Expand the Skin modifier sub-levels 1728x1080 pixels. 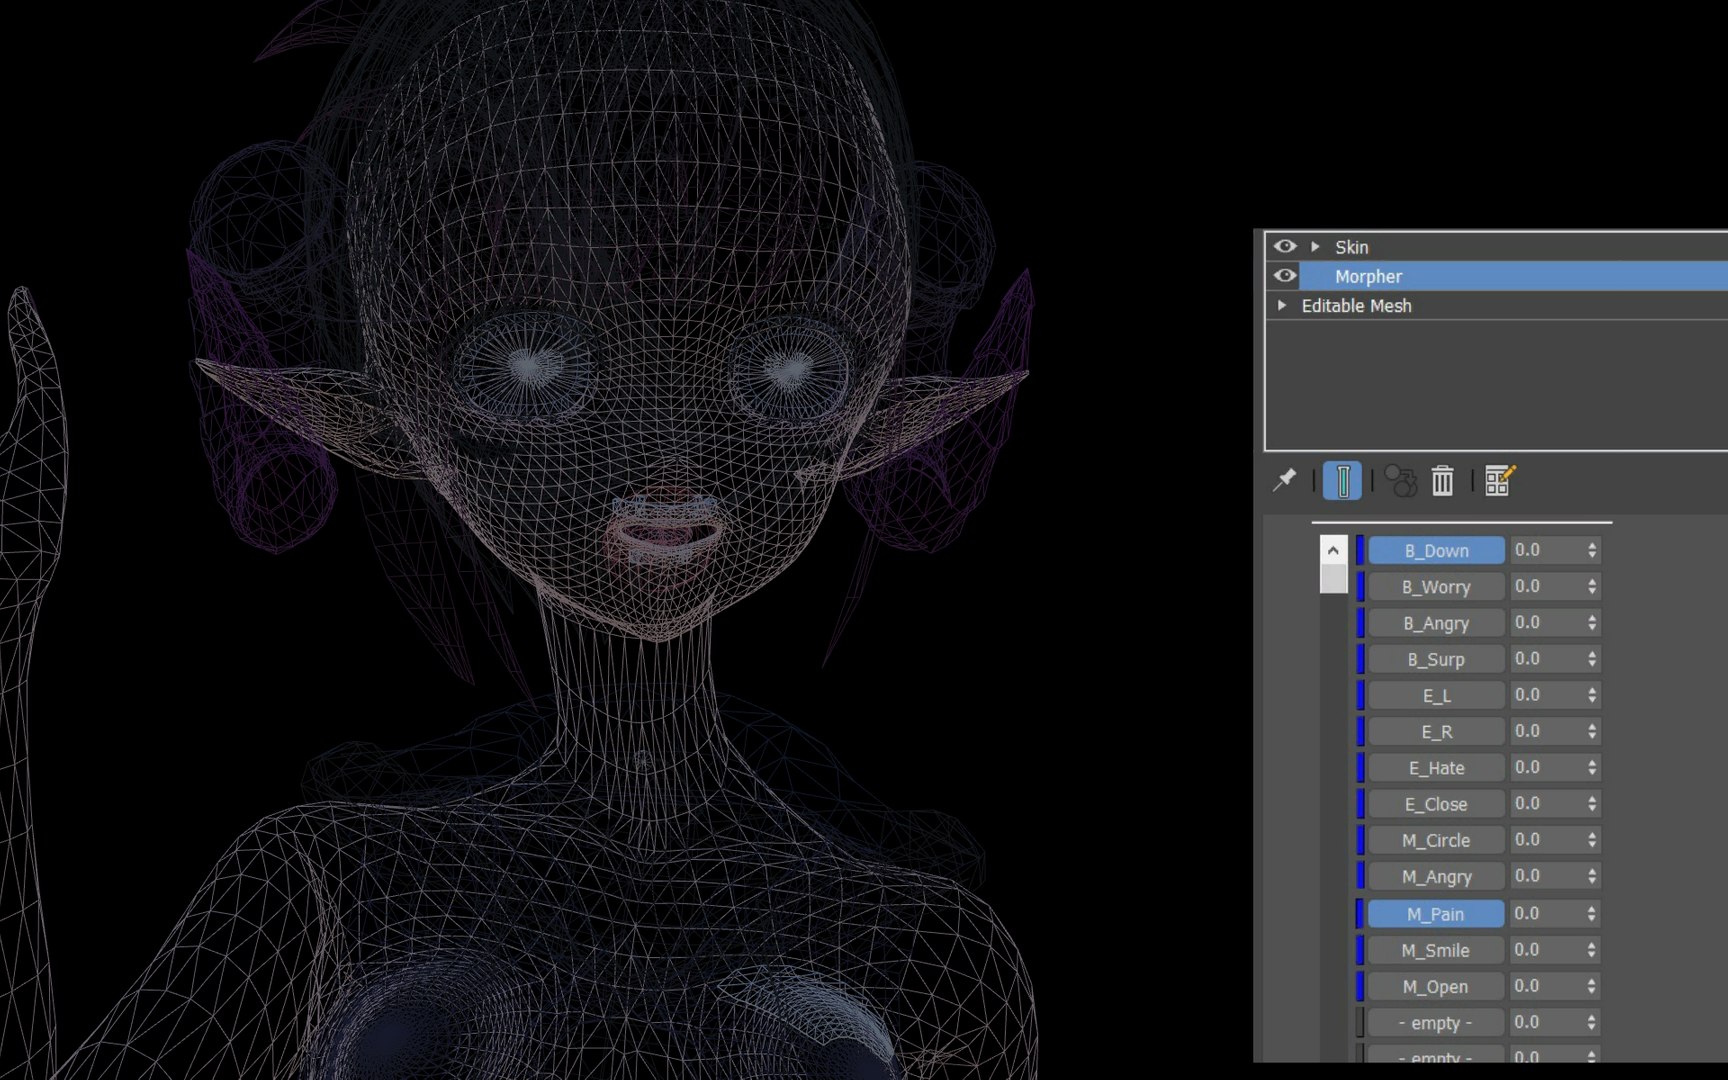1316,246
